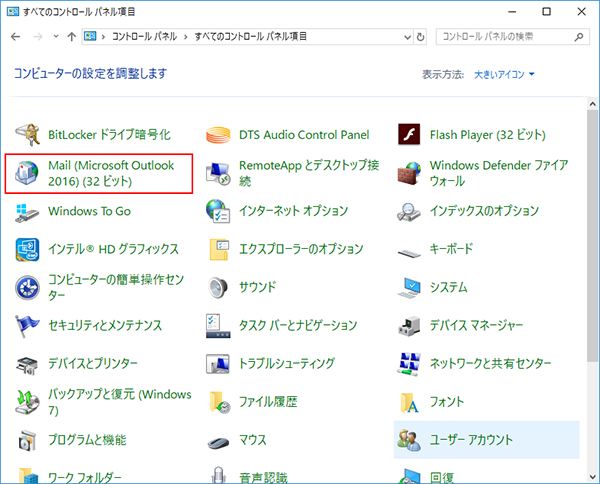Click the Back navigation arrow
Image resolution: width=600 pixels, height=484 pixels.
[15, 36]
